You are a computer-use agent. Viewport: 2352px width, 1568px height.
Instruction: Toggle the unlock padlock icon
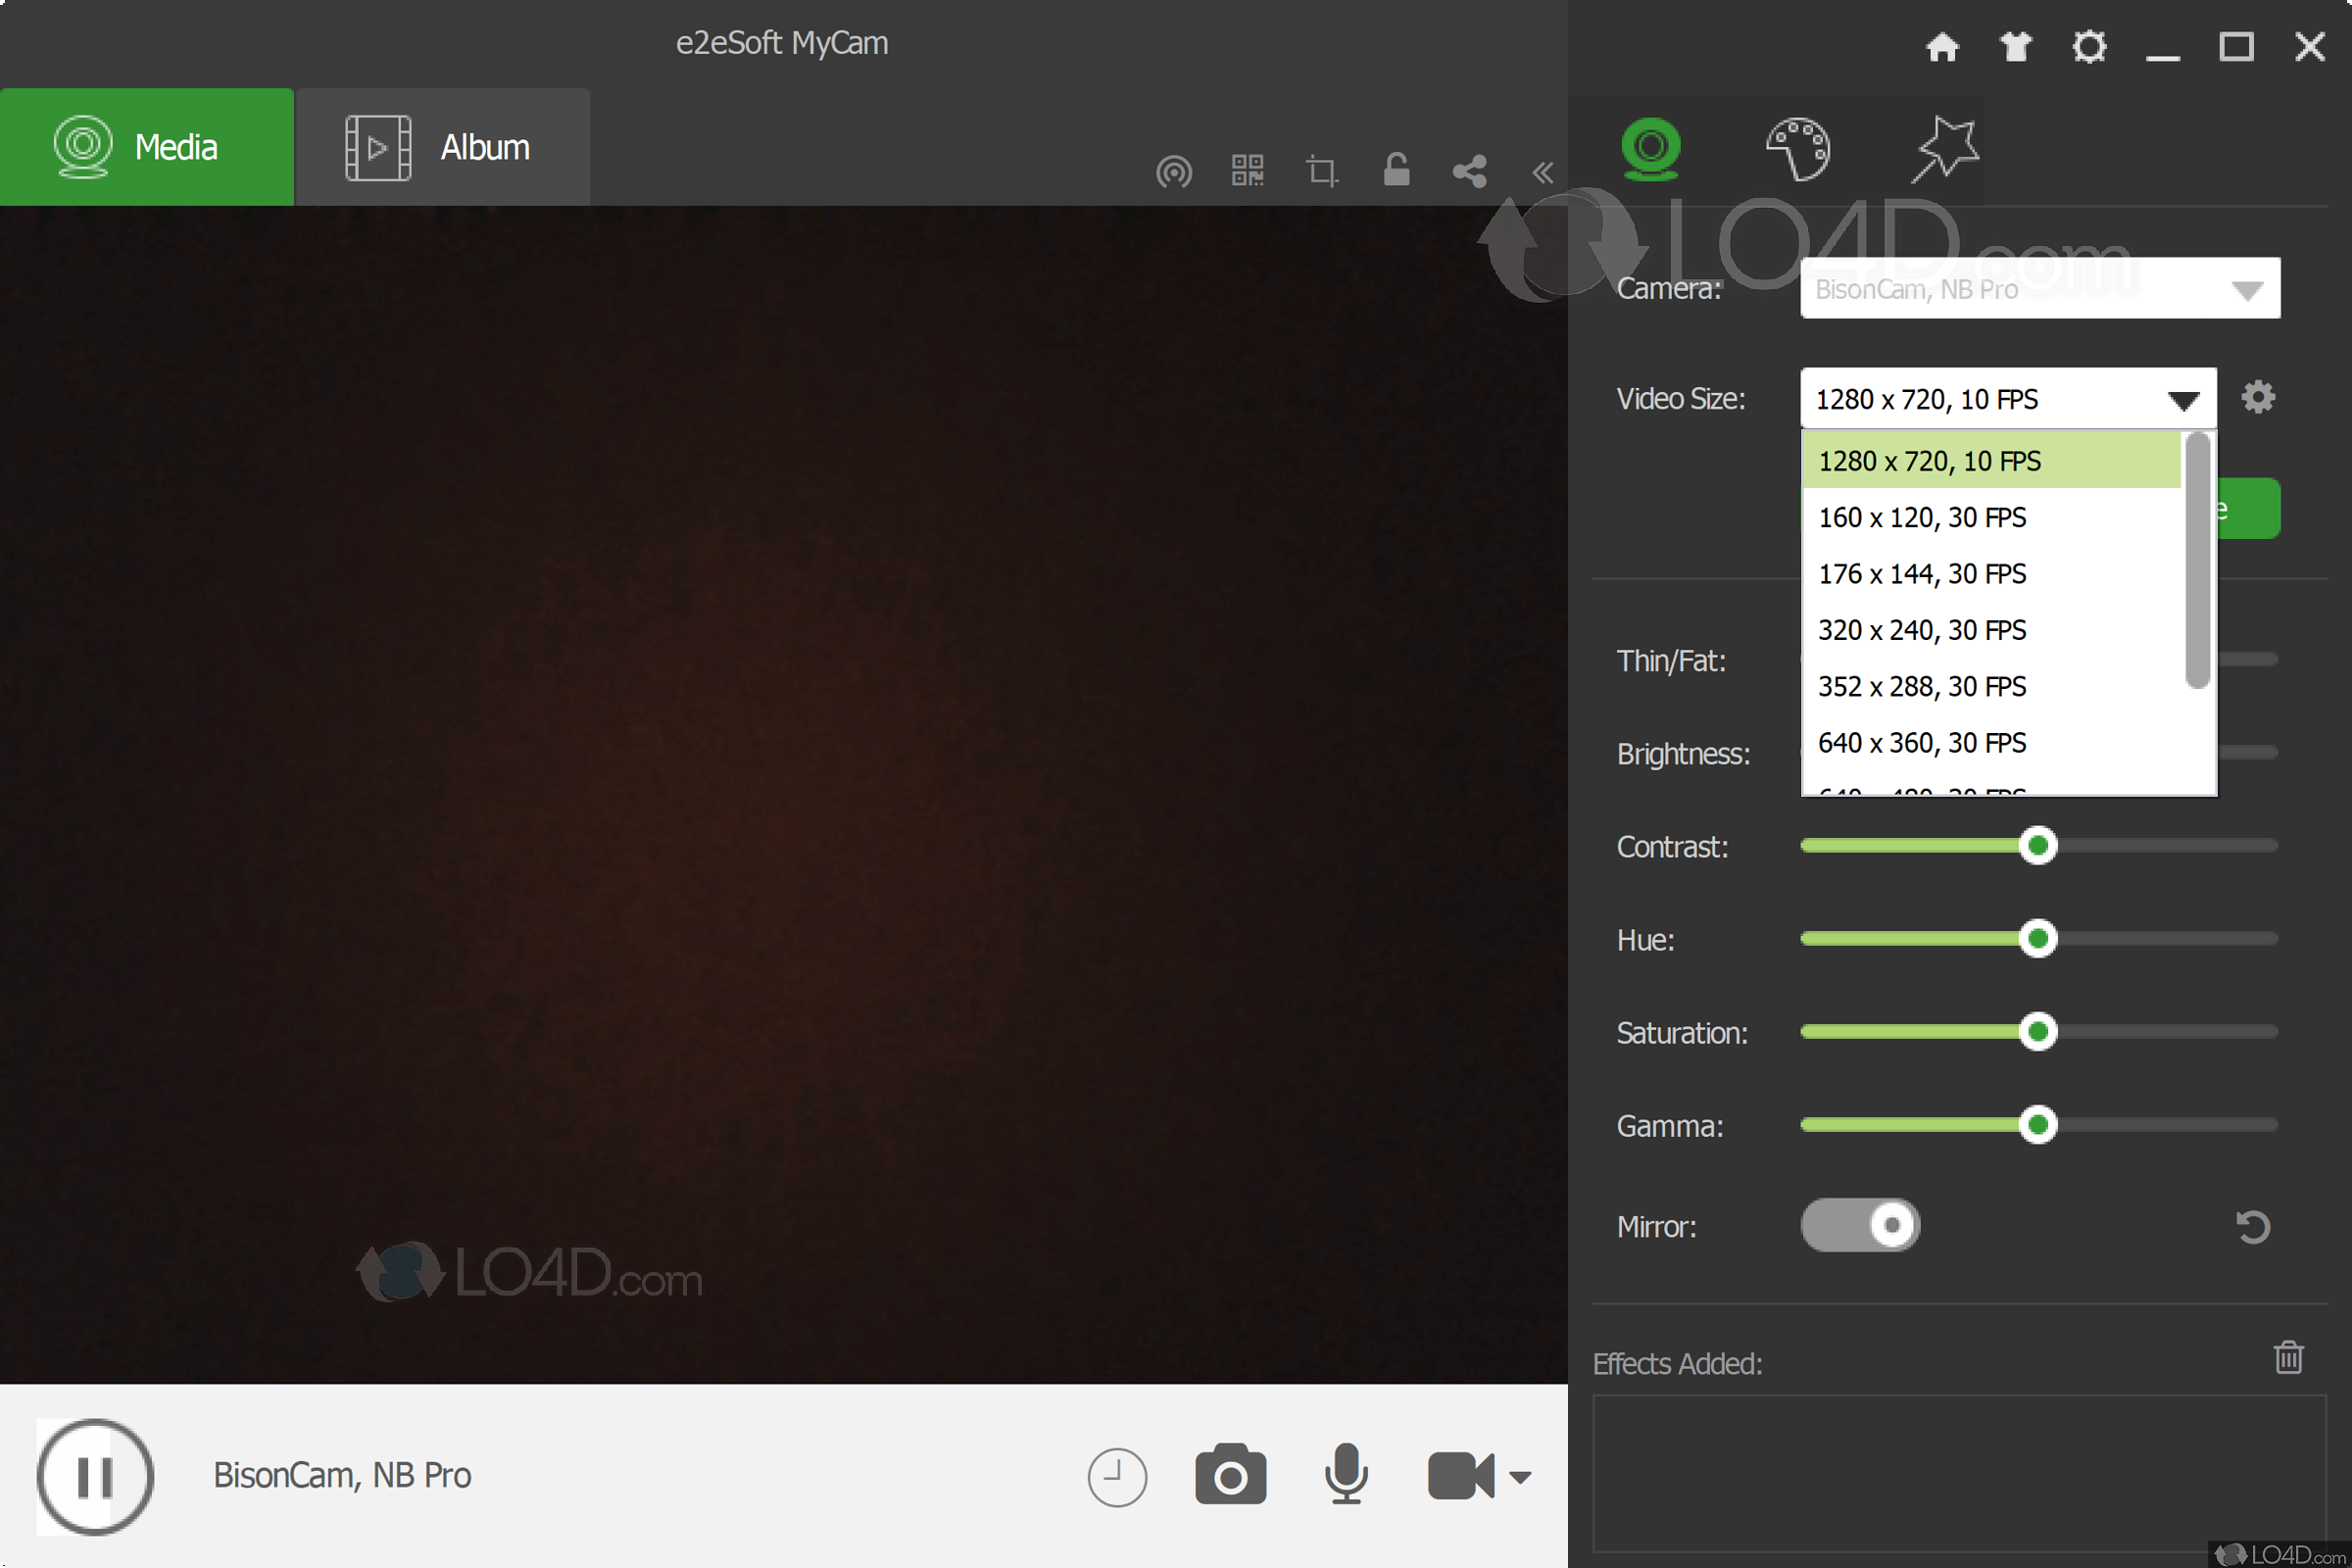point(1396,170)
